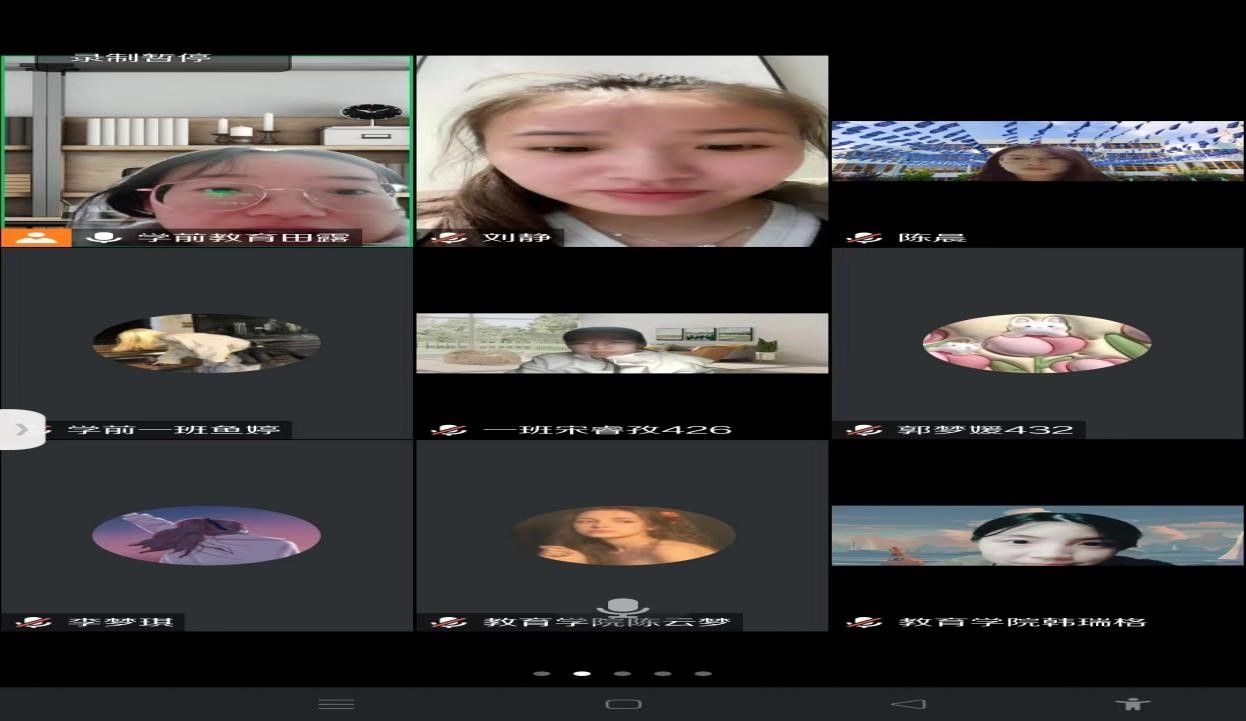Select the oval avatar of 学前一班鱼婷
The image size is (1246, 721).
(x=206, y=343)
